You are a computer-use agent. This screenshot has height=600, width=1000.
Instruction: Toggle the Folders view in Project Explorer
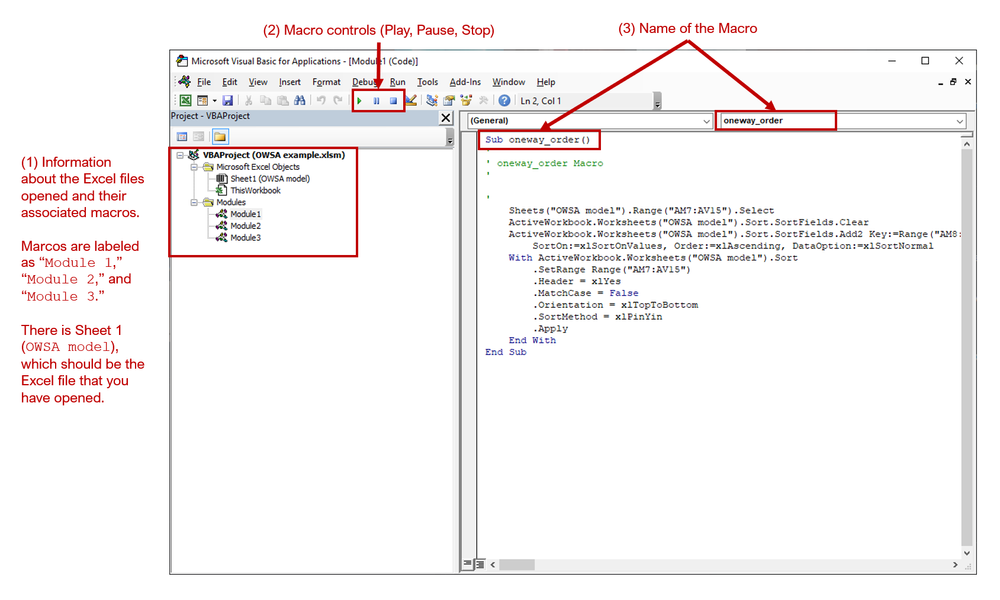222,135
